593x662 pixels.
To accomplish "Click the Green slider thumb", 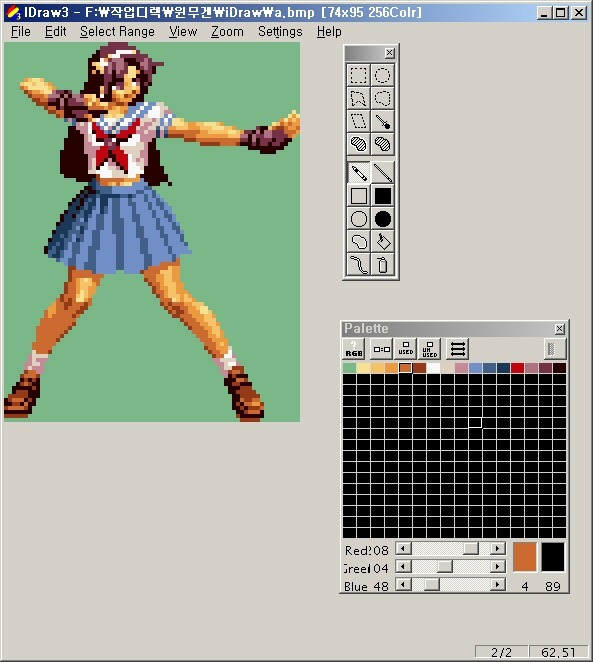I will (x=445, y=566).
